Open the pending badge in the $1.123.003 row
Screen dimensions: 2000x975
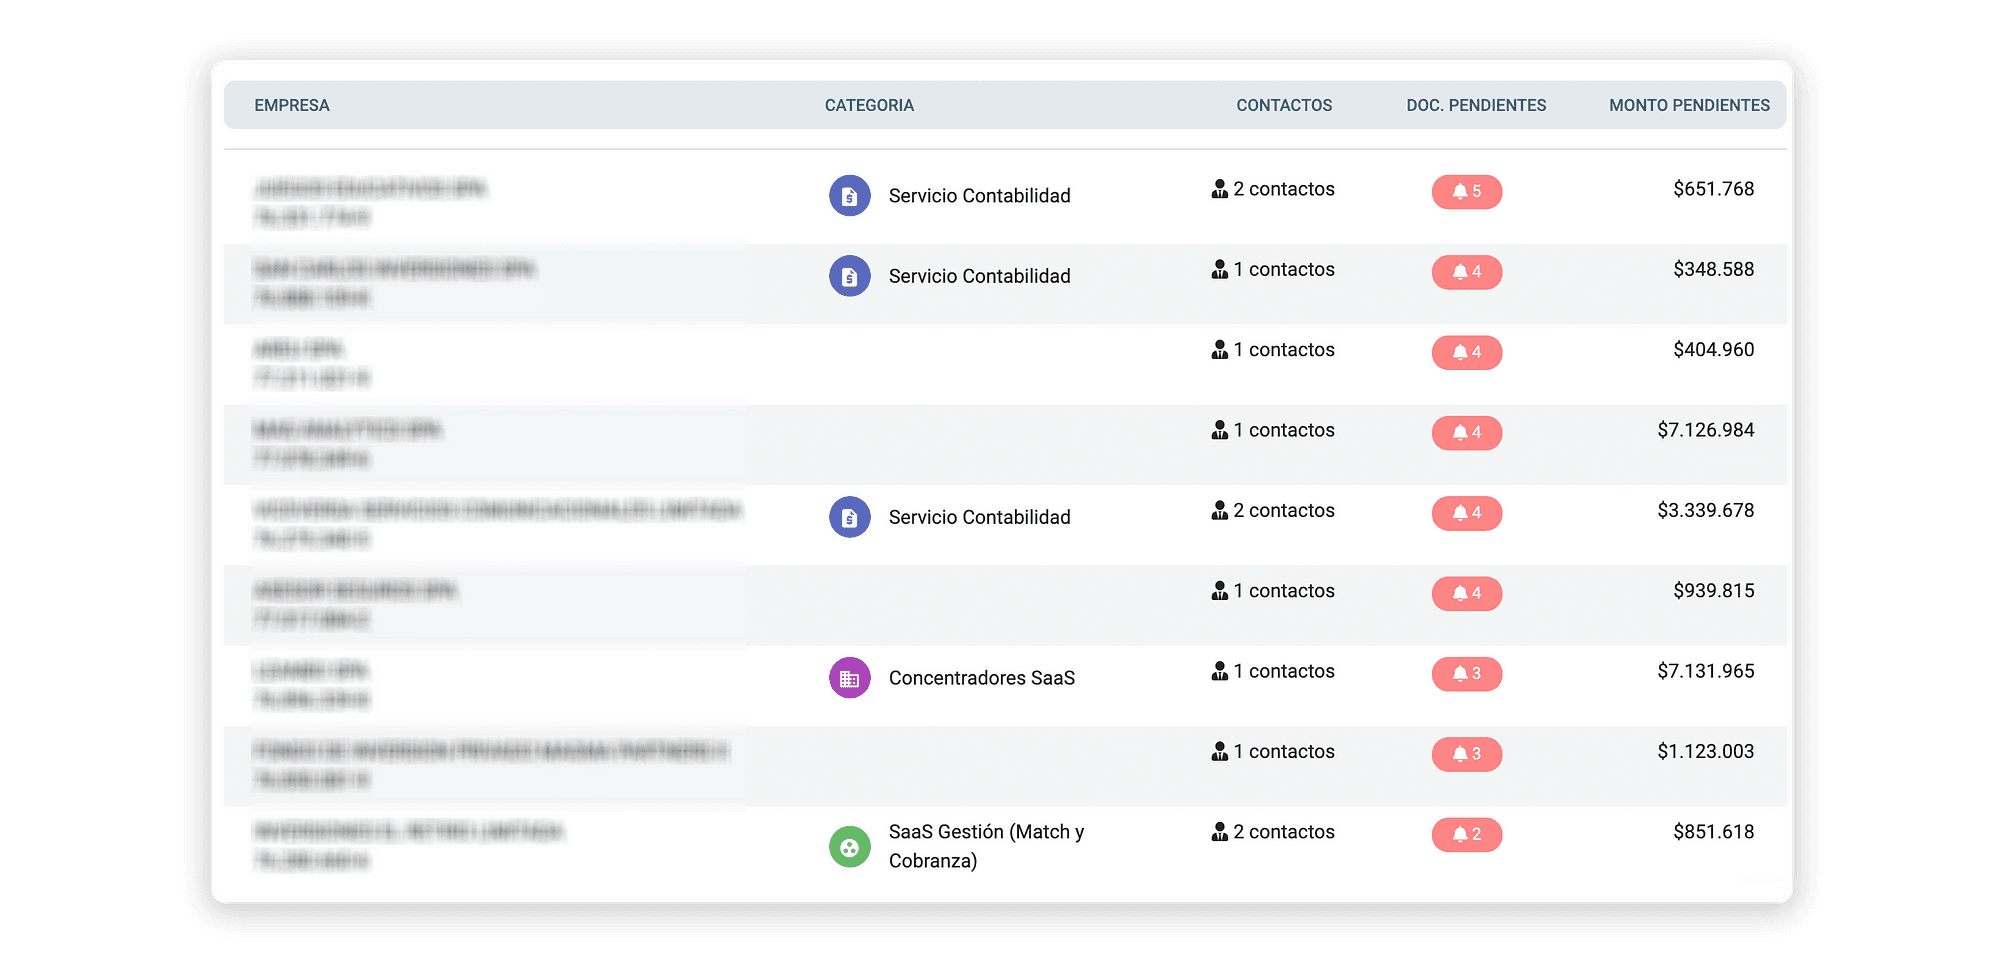pyautogui.click(x=1467, y=754)
